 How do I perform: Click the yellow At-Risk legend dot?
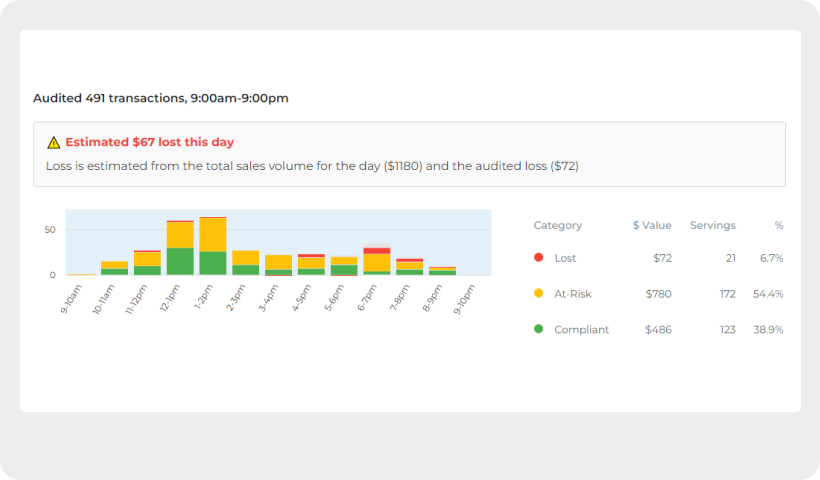coord(538,293)
